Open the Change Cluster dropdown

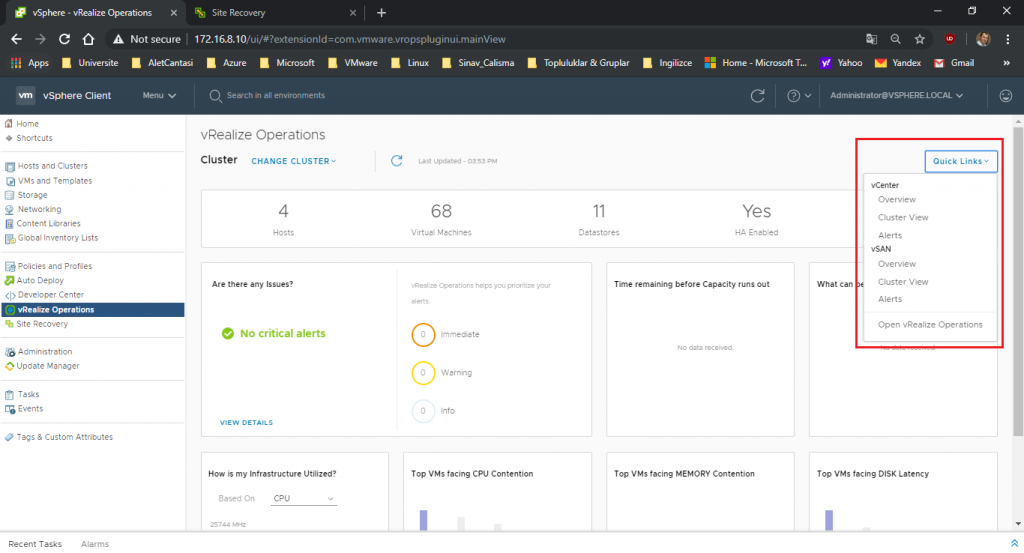coord(293,161)
